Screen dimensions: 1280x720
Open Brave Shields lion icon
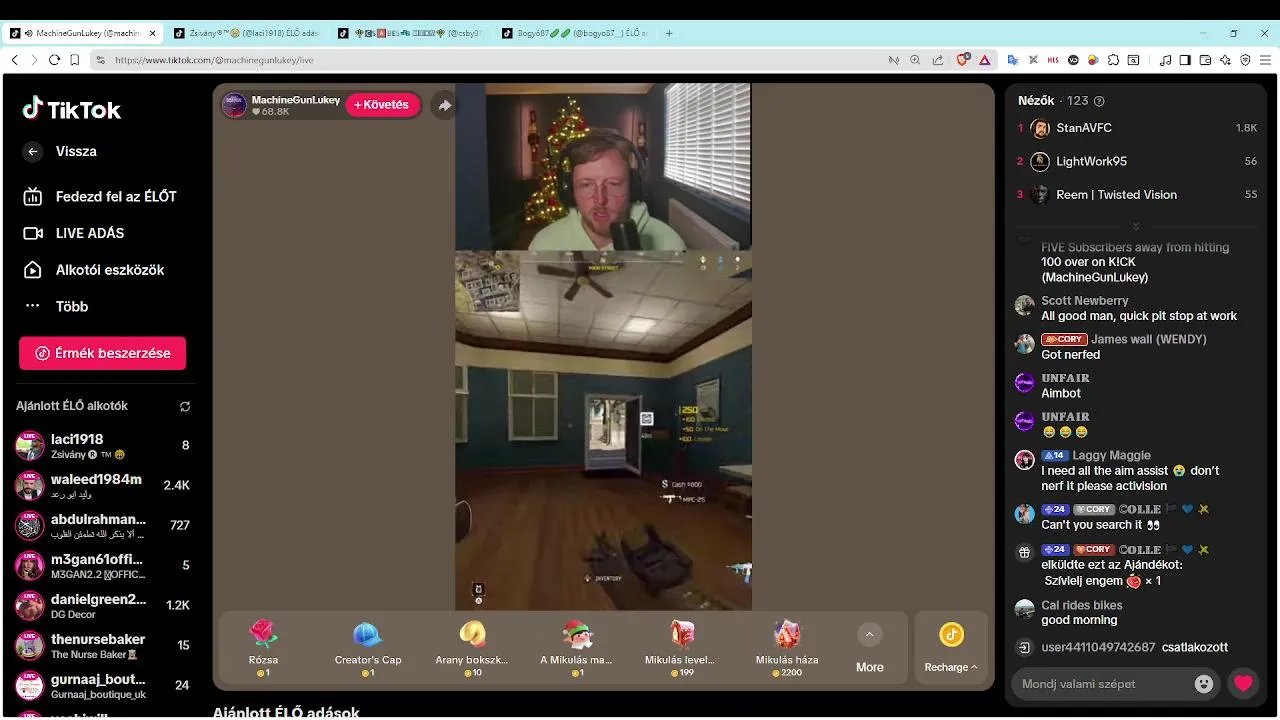[963, 60]
